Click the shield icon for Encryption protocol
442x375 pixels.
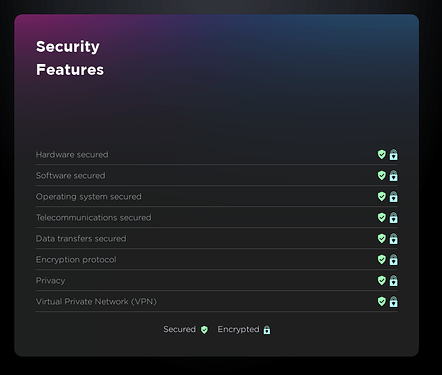click(x=382, y=259)
